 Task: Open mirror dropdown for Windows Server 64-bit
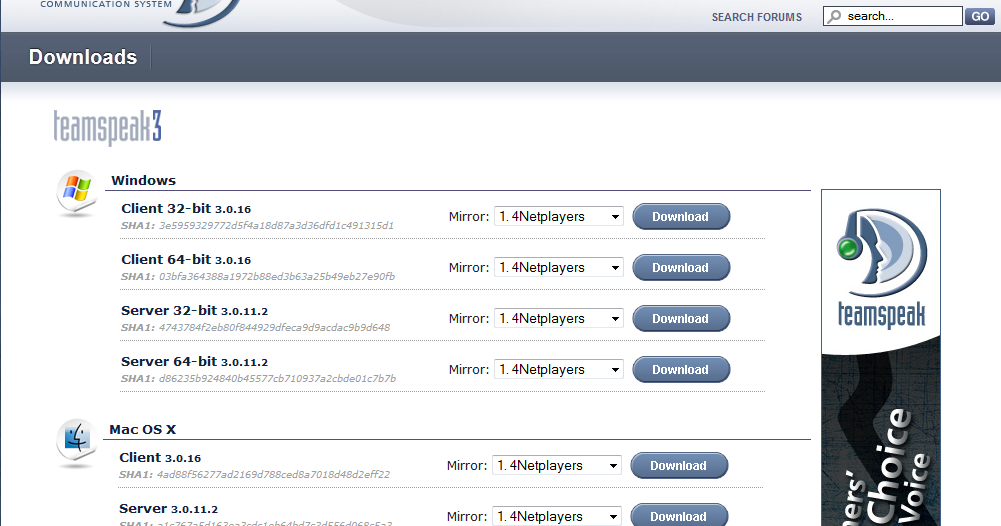pyautogui.click(x=559, y=370)
